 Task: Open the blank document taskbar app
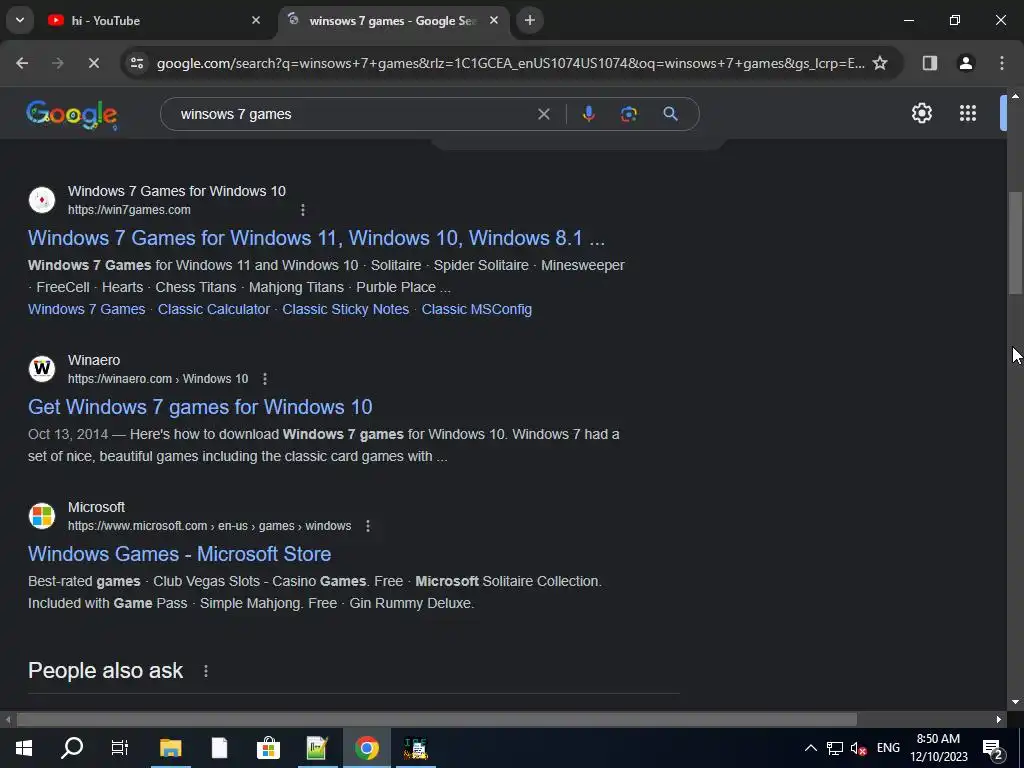point(219,748)
